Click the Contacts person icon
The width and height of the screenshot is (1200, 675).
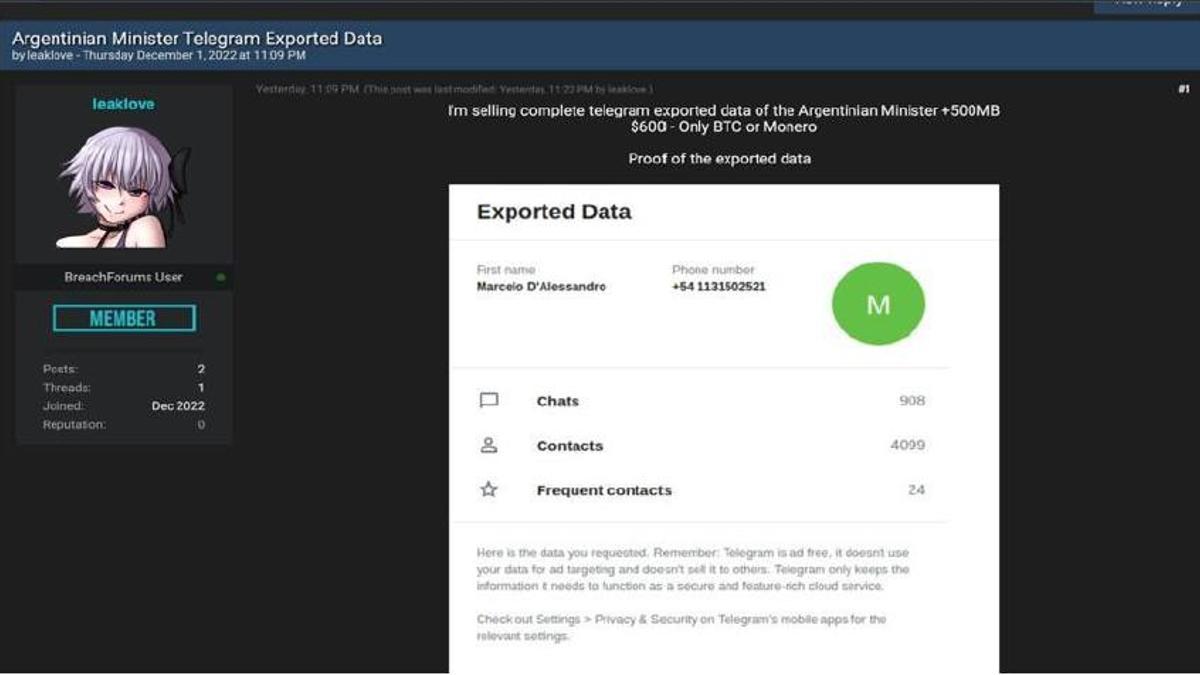488,446
